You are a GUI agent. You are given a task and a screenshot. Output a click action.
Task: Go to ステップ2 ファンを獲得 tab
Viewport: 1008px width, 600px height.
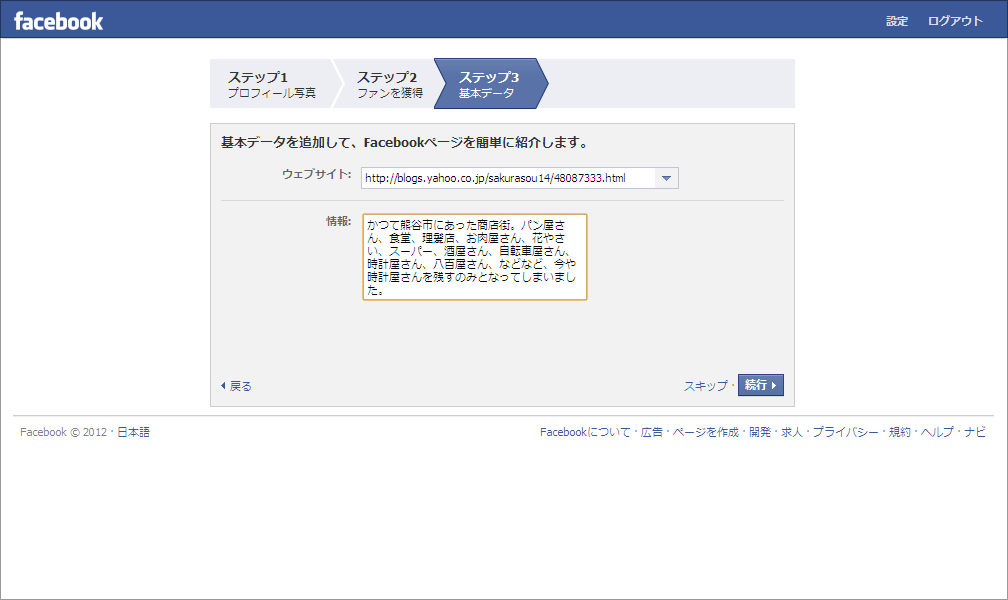coord(390,84)
